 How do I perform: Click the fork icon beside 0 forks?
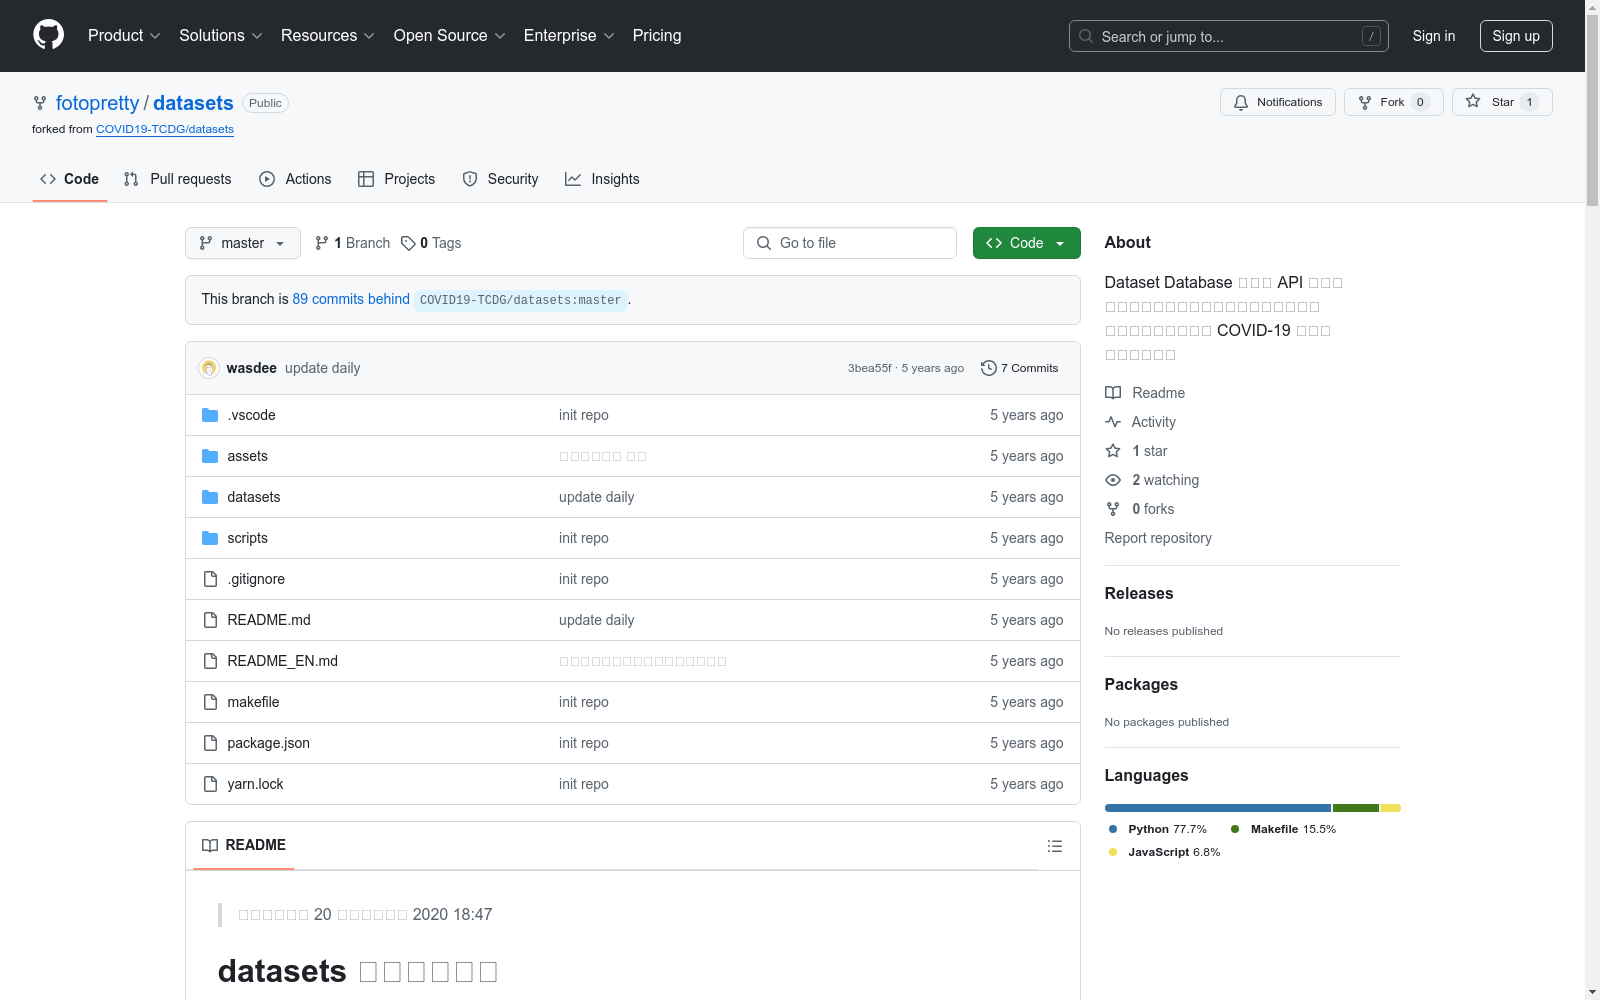click(1113, 509)
